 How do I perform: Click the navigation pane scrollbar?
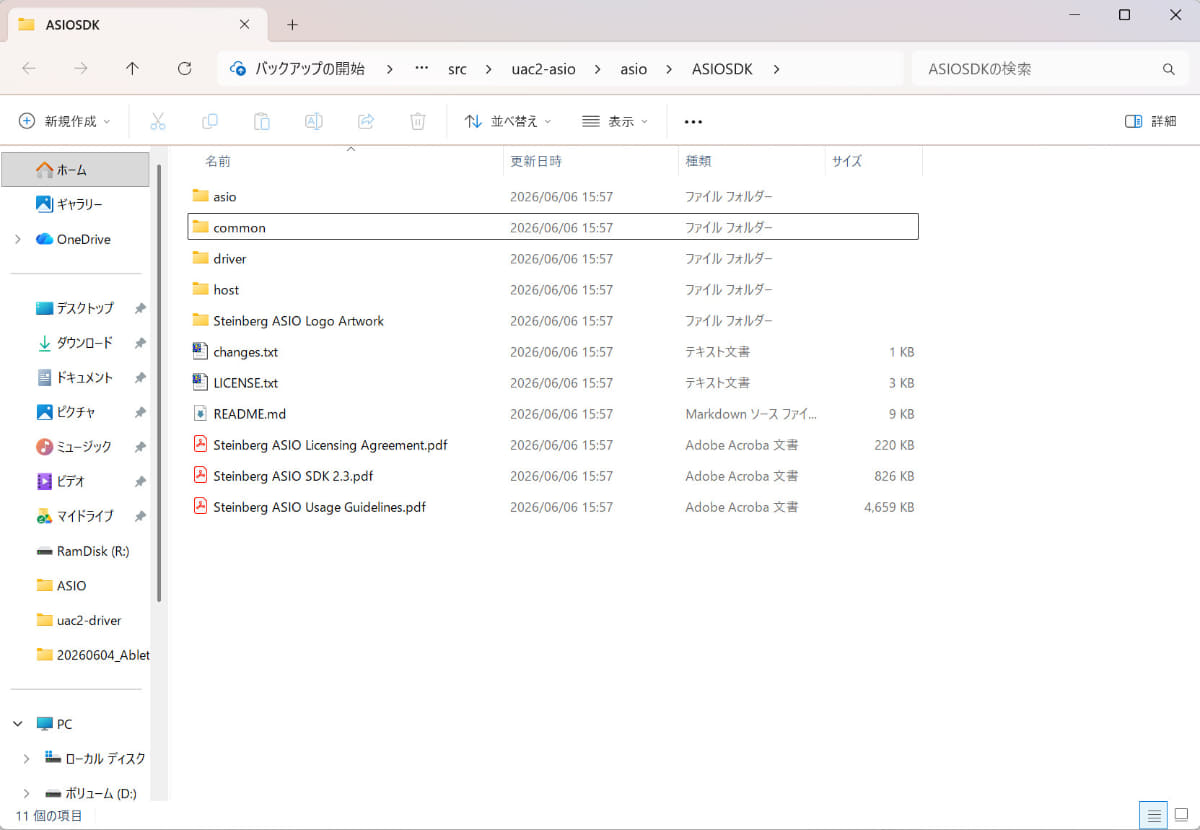tap(159, 383)
